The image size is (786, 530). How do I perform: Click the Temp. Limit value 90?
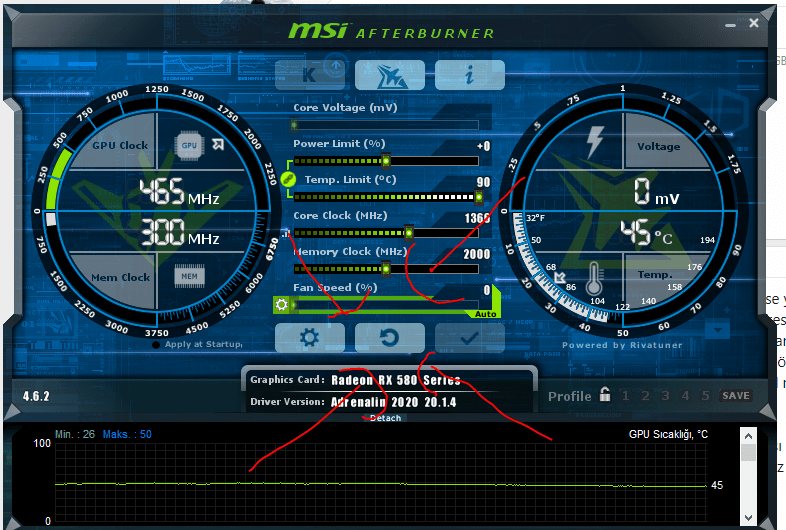483,182
